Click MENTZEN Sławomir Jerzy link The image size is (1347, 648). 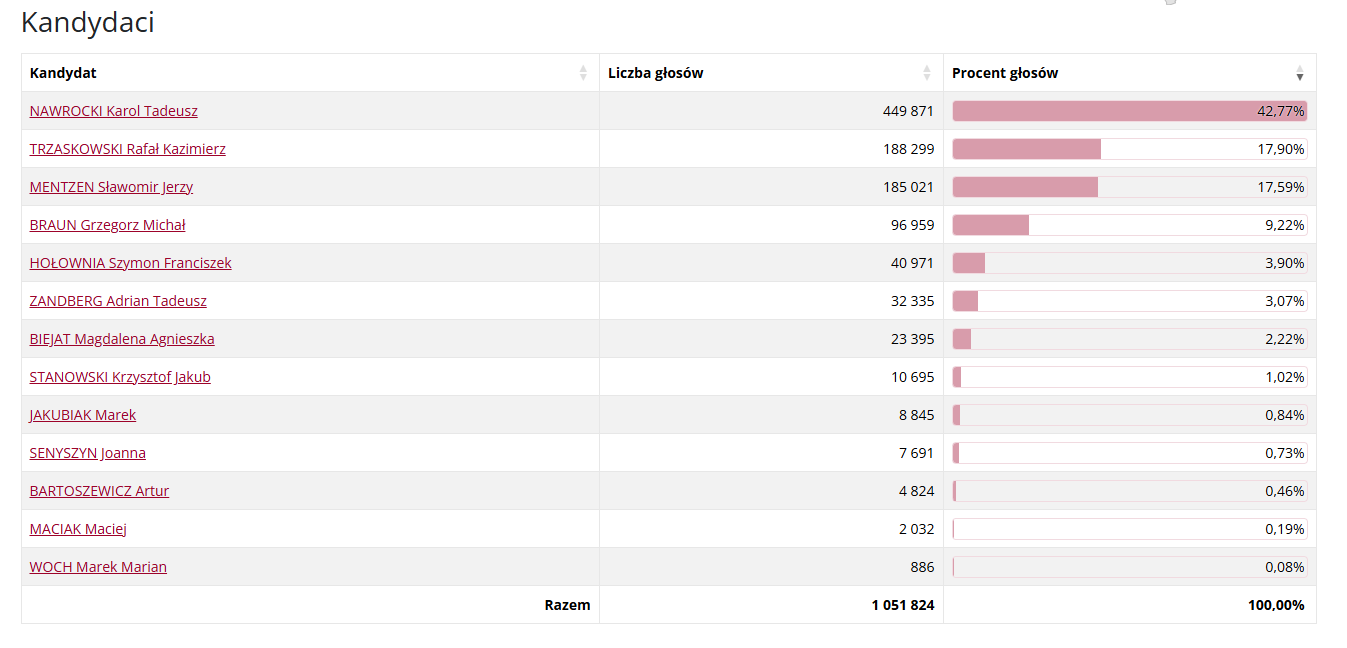click(x=111, y=187)
